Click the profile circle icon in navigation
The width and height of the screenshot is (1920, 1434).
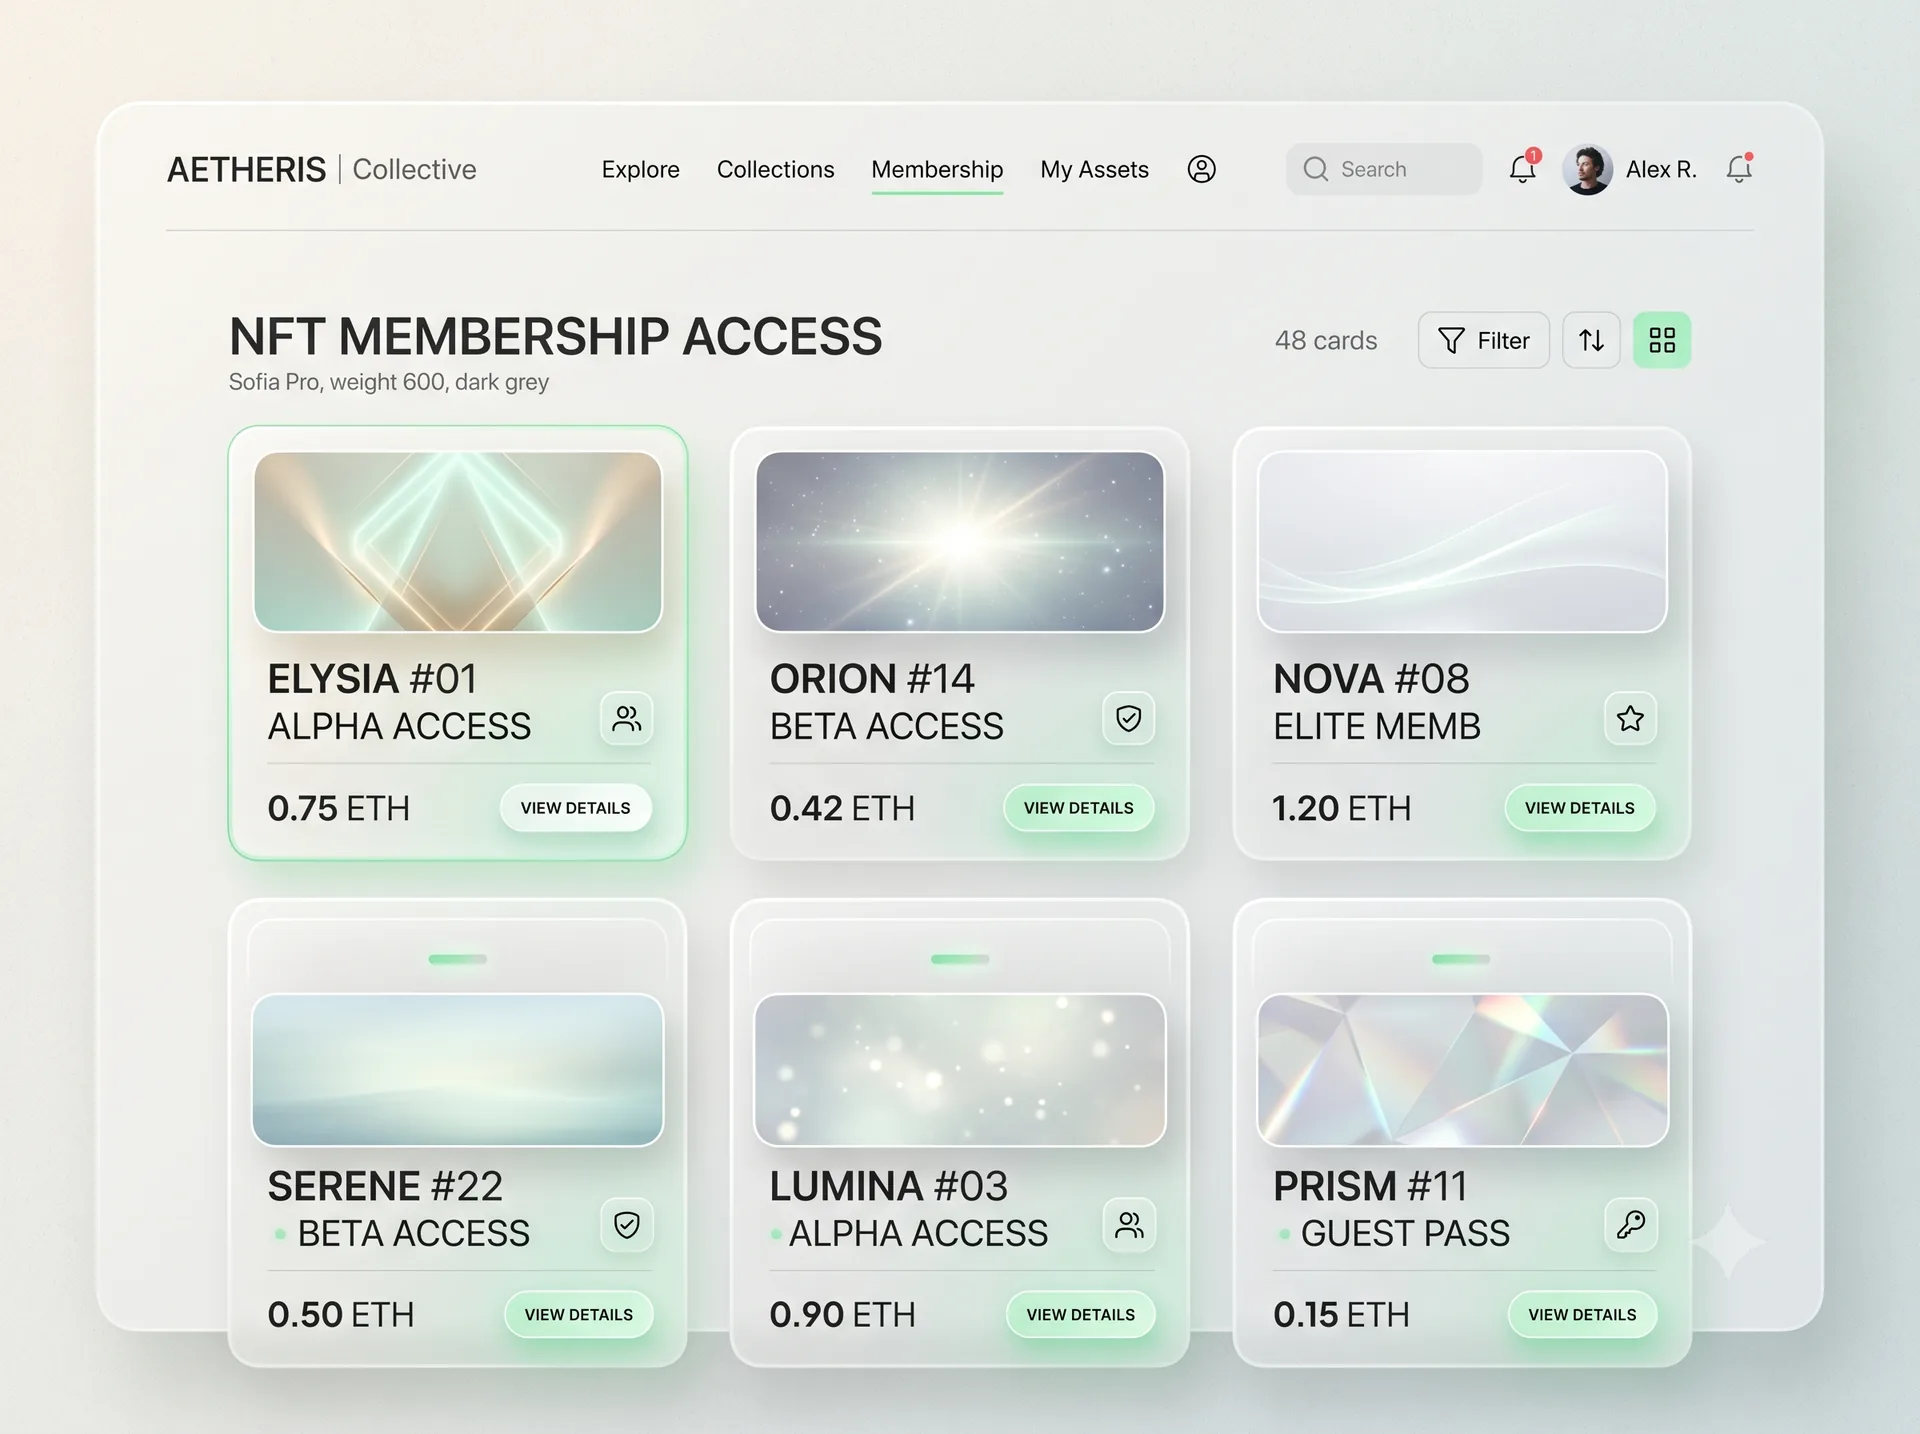coord(1201,169)
